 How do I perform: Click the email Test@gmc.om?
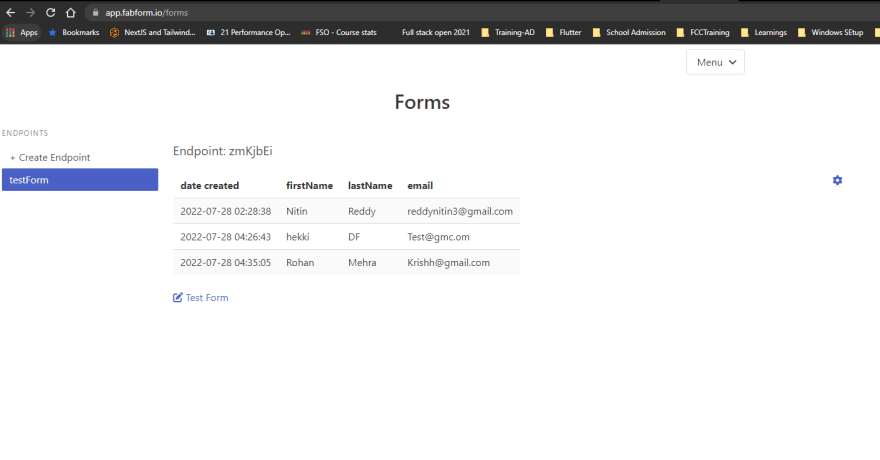tap(438, 237)
